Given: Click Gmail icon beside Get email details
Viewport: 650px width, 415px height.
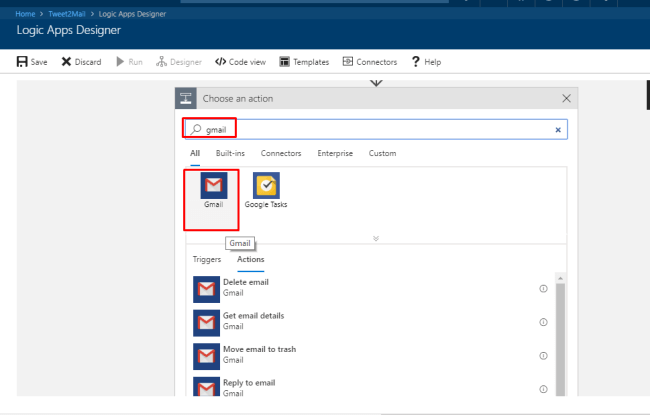Looking at the screenshot, I should point(206,323).
